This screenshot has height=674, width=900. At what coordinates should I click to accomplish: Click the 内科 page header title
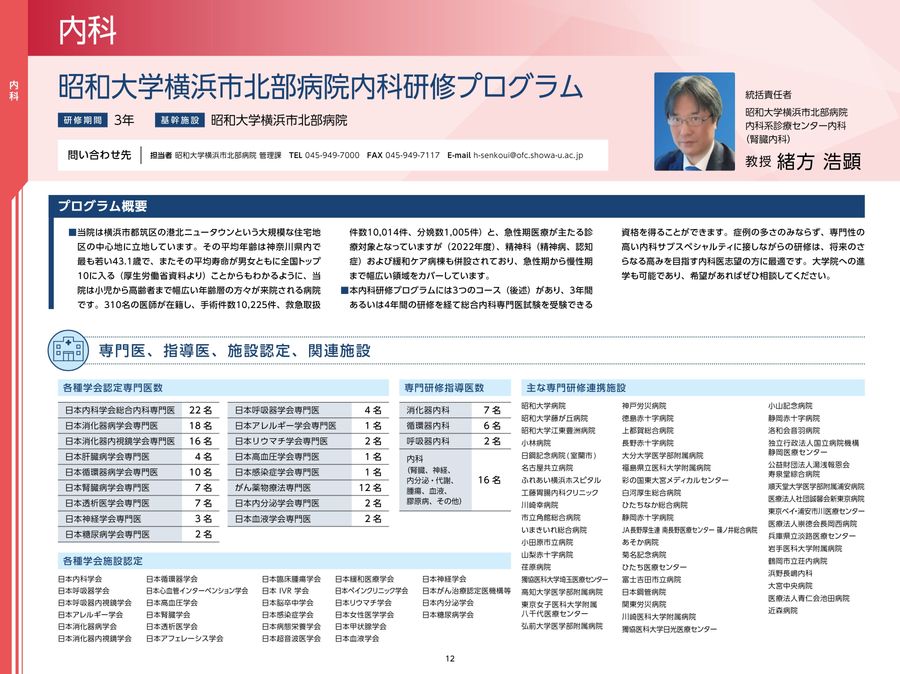tap(87, 30)
